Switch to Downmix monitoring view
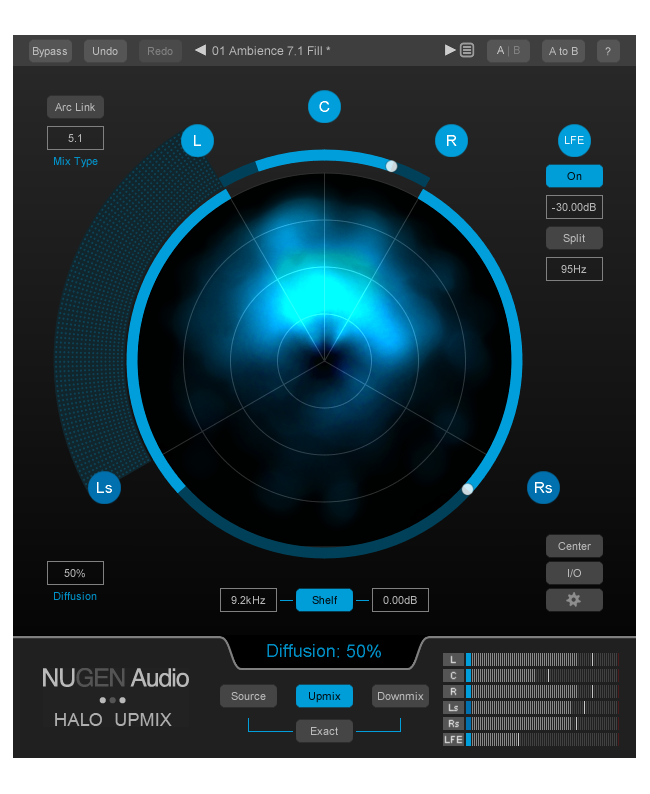 400,696
